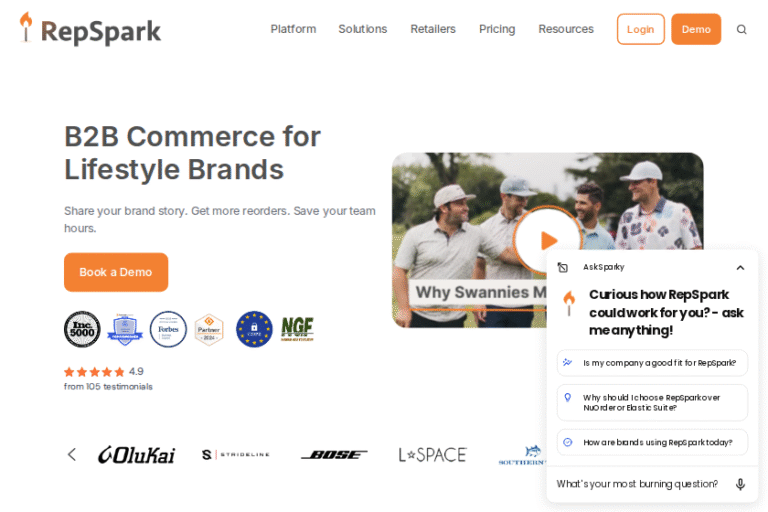Click the previous arrow in brand carousel

[72, 455]
